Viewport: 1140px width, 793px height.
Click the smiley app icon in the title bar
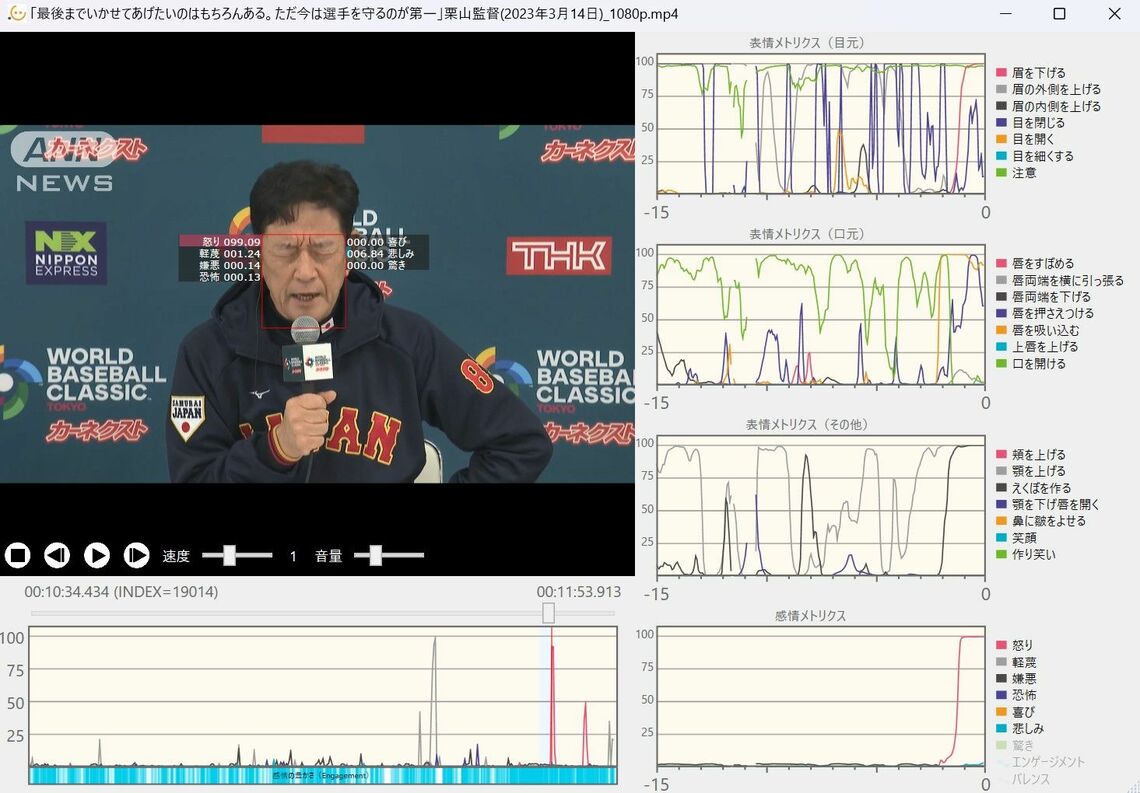pos(16,14)
